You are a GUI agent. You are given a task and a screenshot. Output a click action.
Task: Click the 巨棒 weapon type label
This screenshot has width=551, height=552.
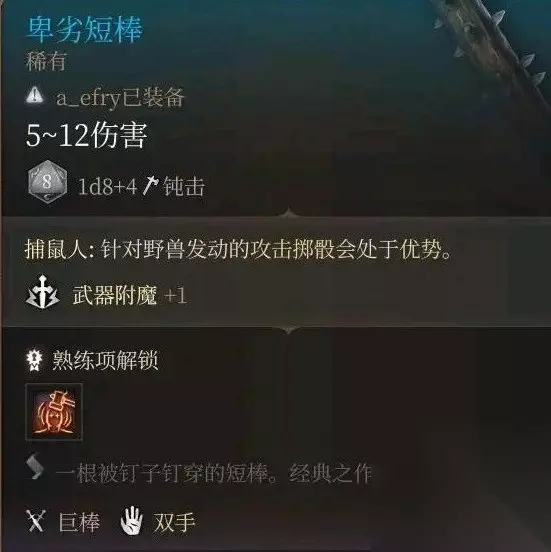tap(79, 522)
